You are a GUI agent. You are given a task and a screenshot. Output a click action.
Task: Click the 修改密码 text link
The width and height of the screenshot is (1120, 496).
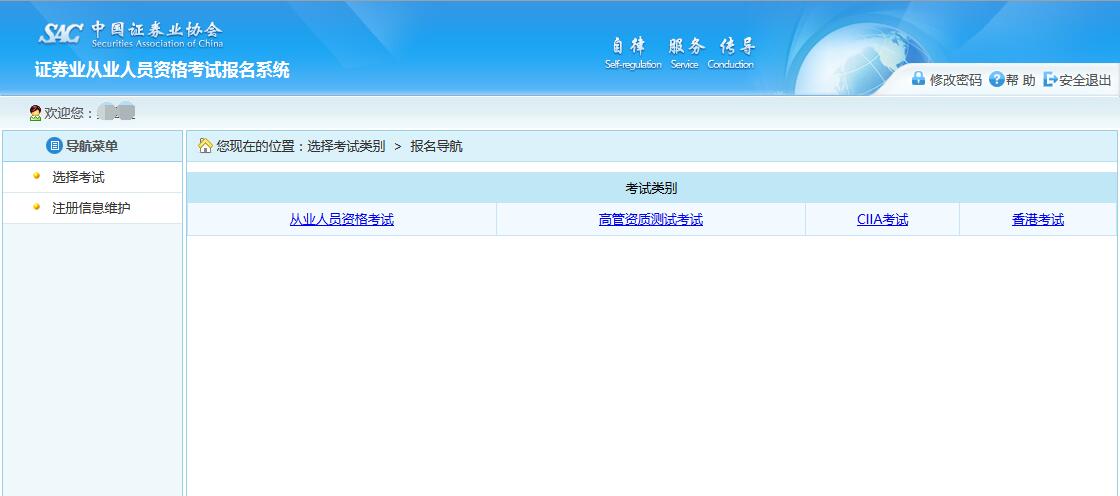pos(955,80)
